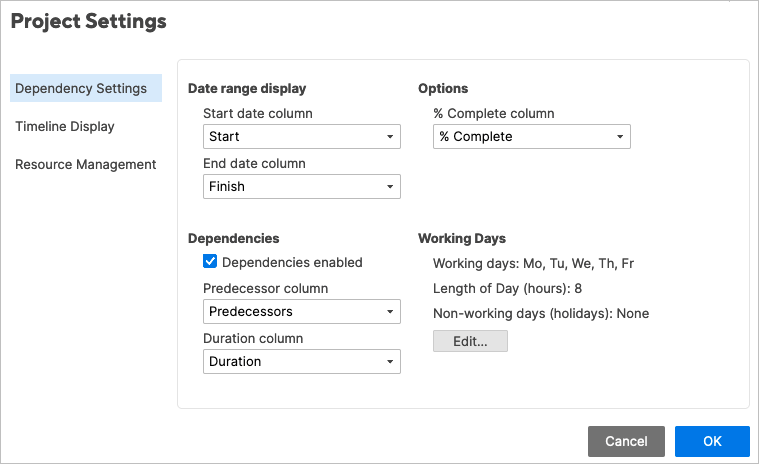Open the % Complete column dropdown
This screenshot has height=464, width=759.
(x=531, y=137)
